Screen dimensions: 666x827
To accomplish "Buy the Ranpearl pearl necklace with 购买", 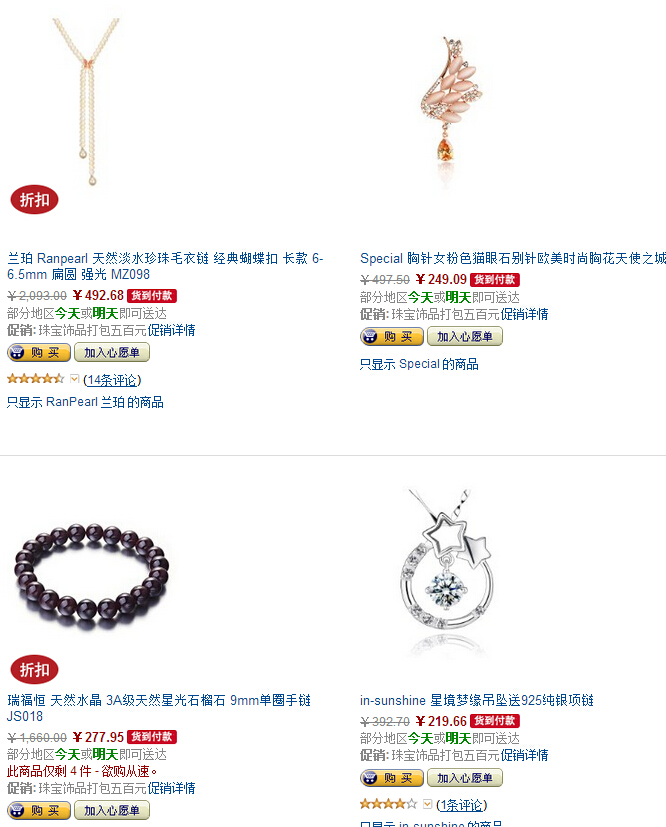I will 39,352.
